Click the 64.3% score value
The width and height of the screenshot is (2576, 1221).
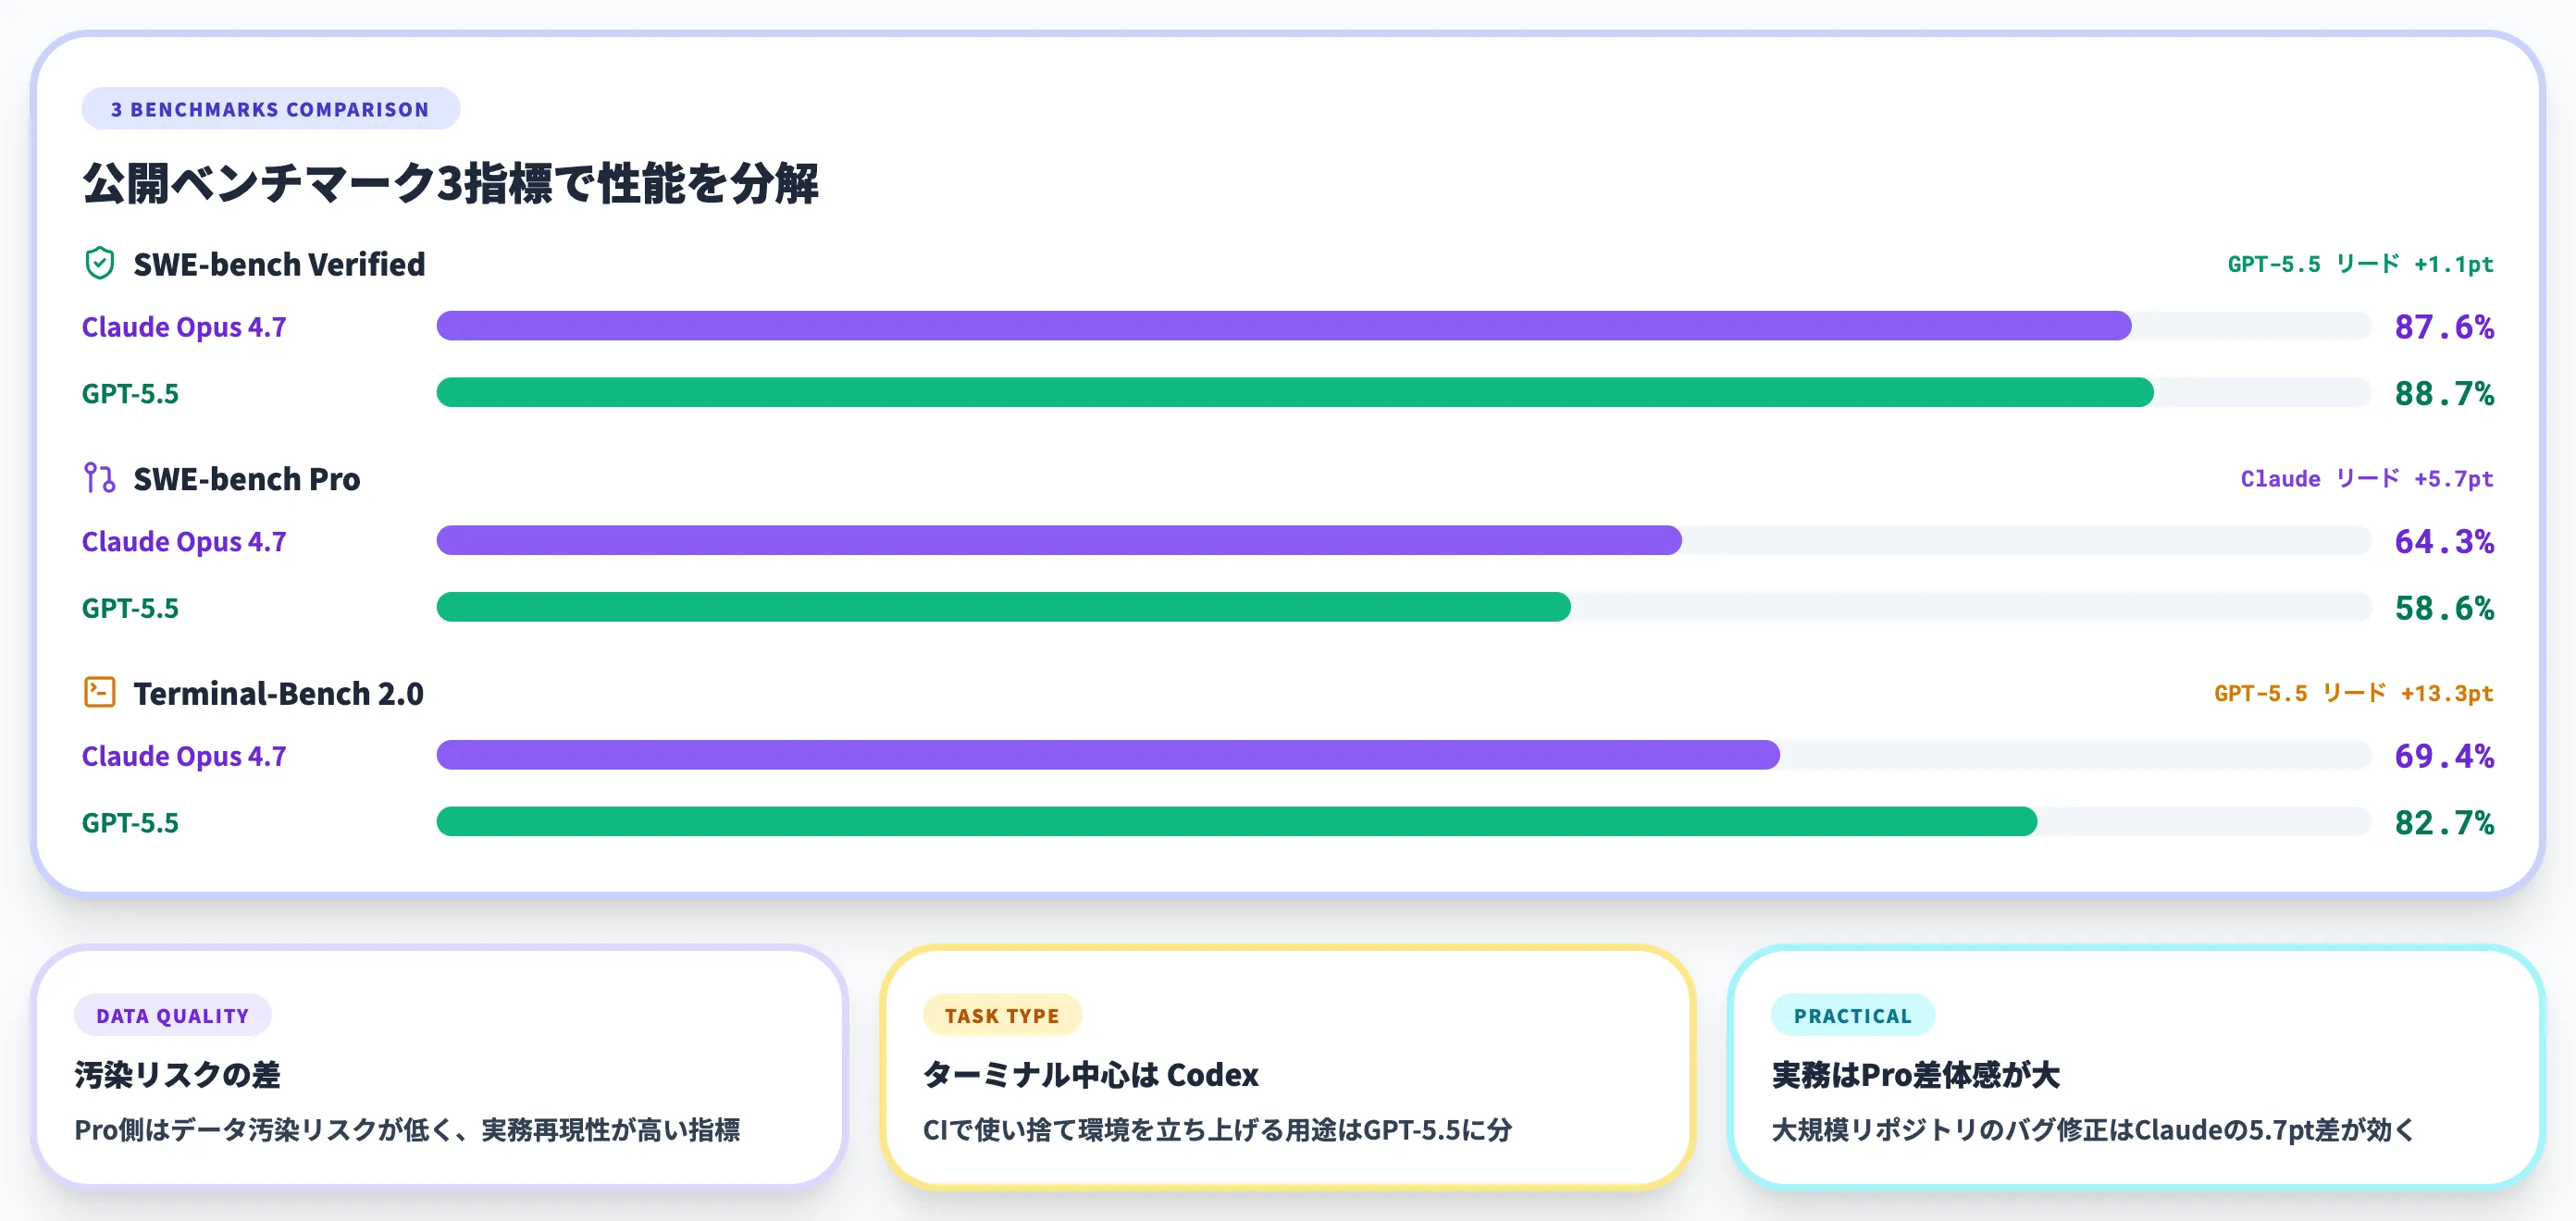[2444, 541]
